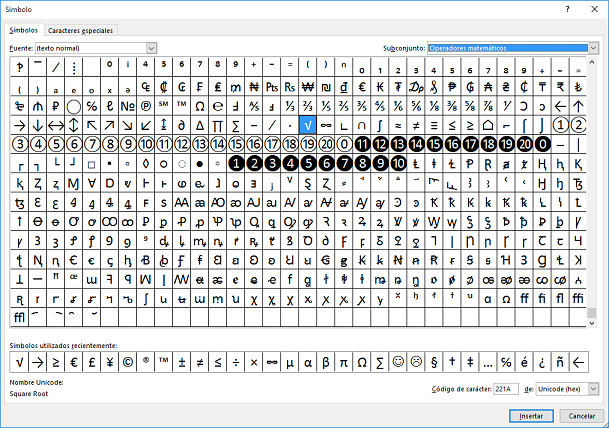Select the Pts peseta sign

(x=272, y=87)
